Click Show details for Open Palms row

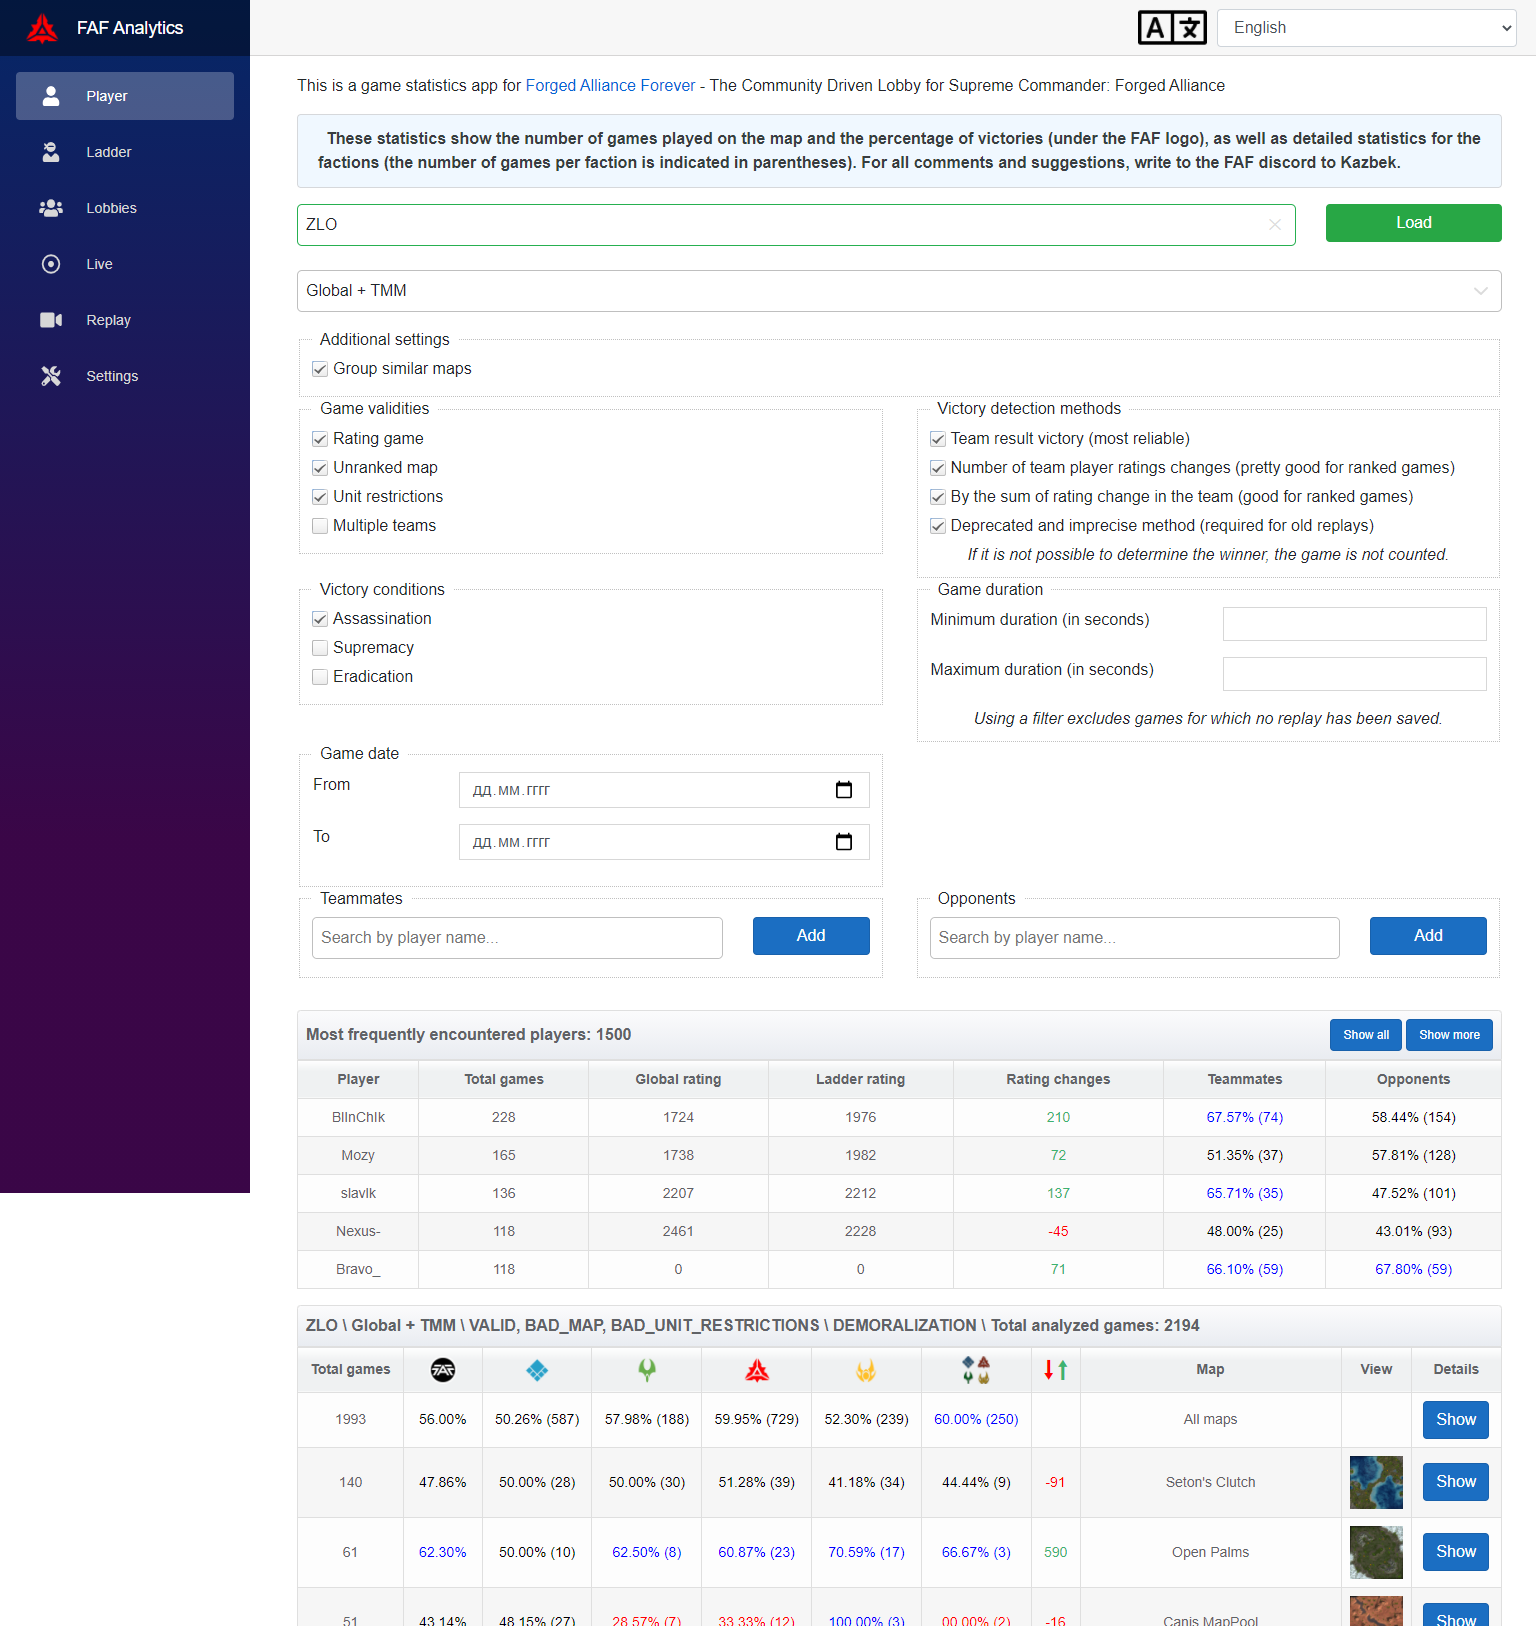pos(1456,1552)
